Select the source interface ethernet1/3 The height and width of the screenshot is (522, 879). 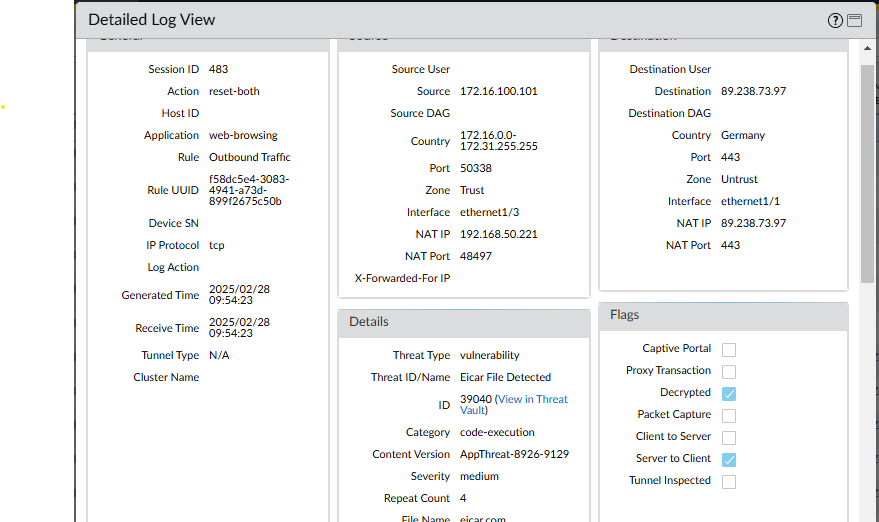489,212
